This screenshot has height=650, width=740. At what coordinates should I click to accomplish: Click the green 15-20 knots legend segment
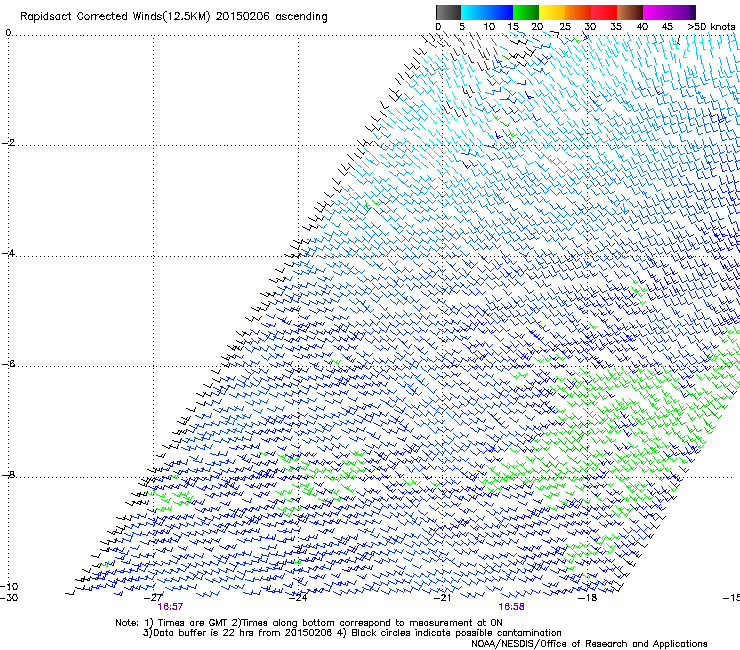526,12
